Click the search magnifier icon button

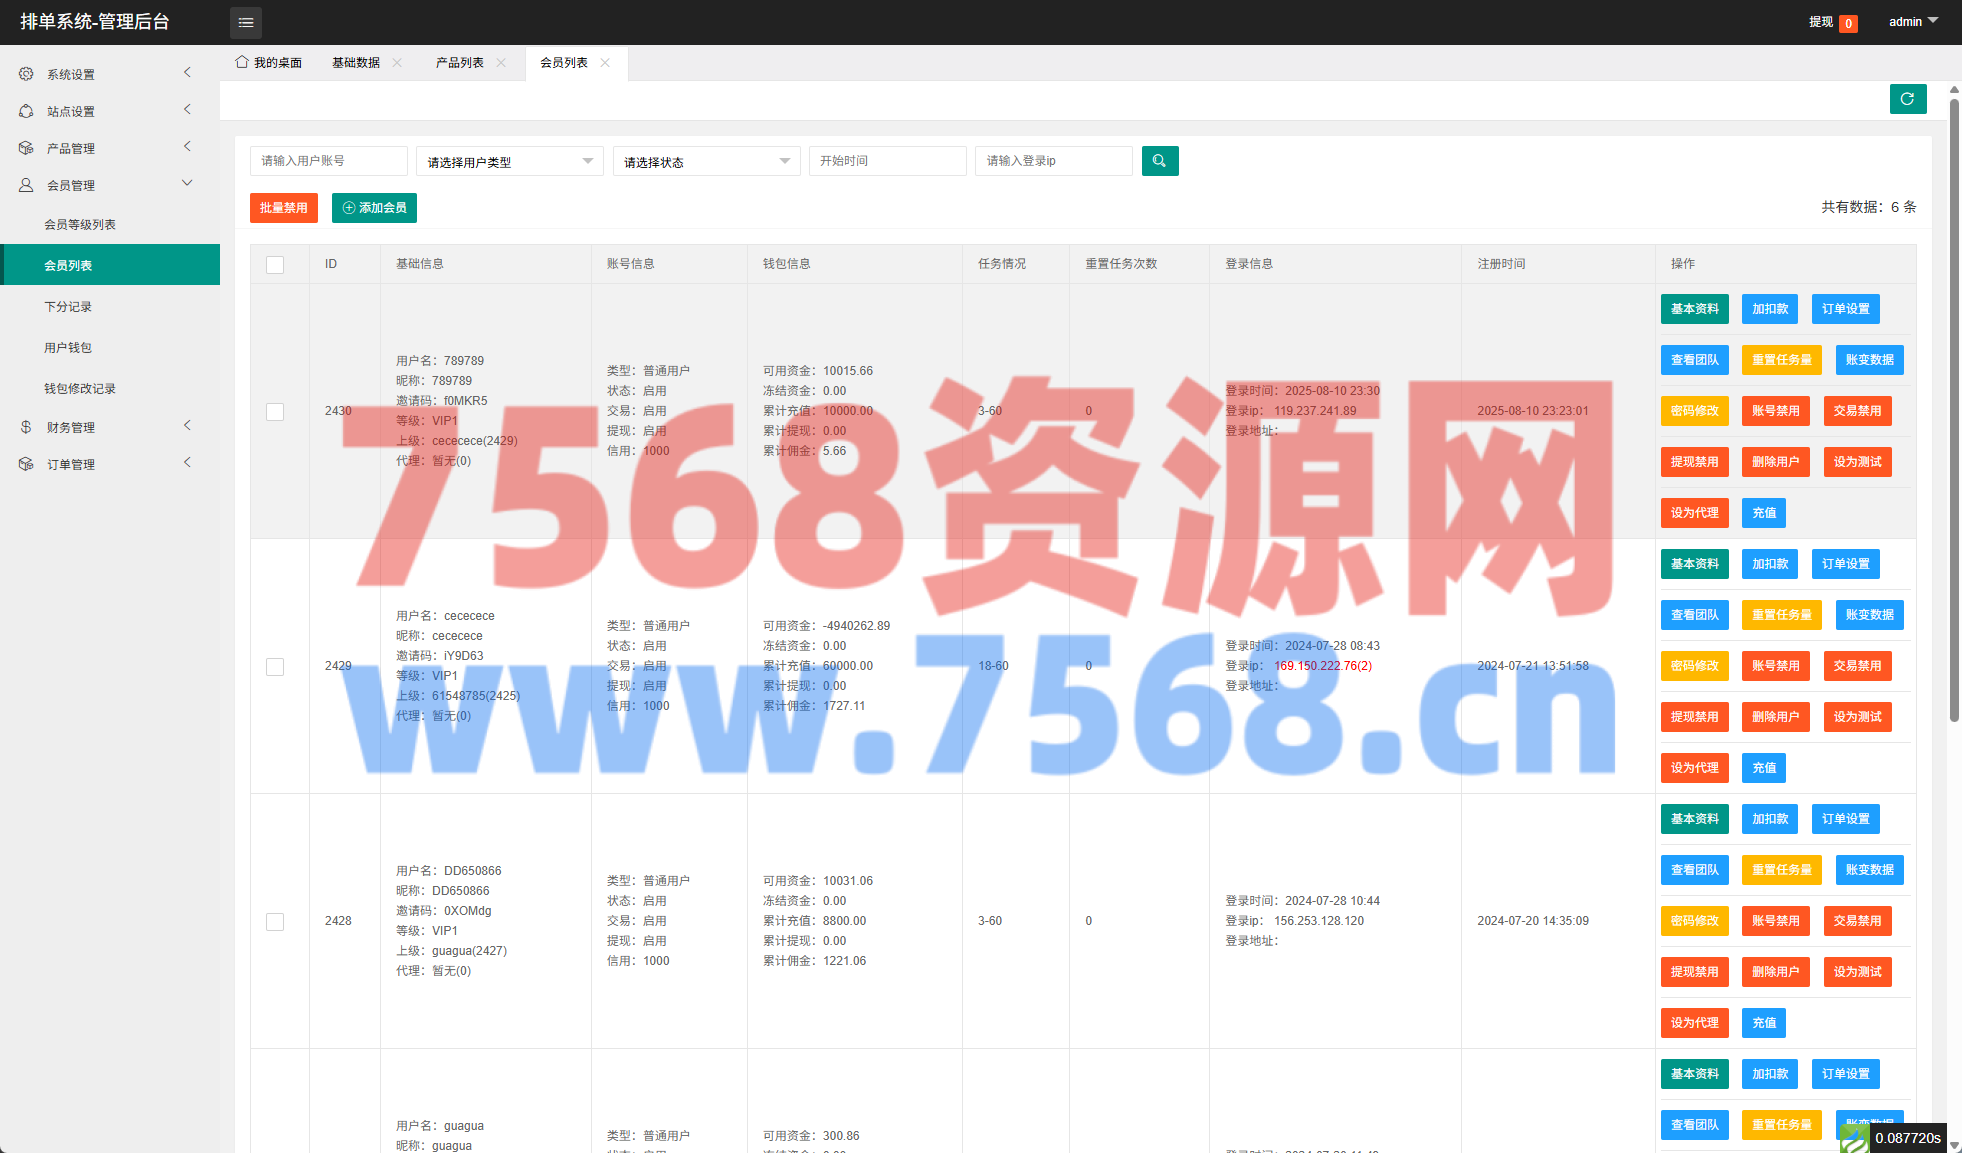[x=1159, y=161]
